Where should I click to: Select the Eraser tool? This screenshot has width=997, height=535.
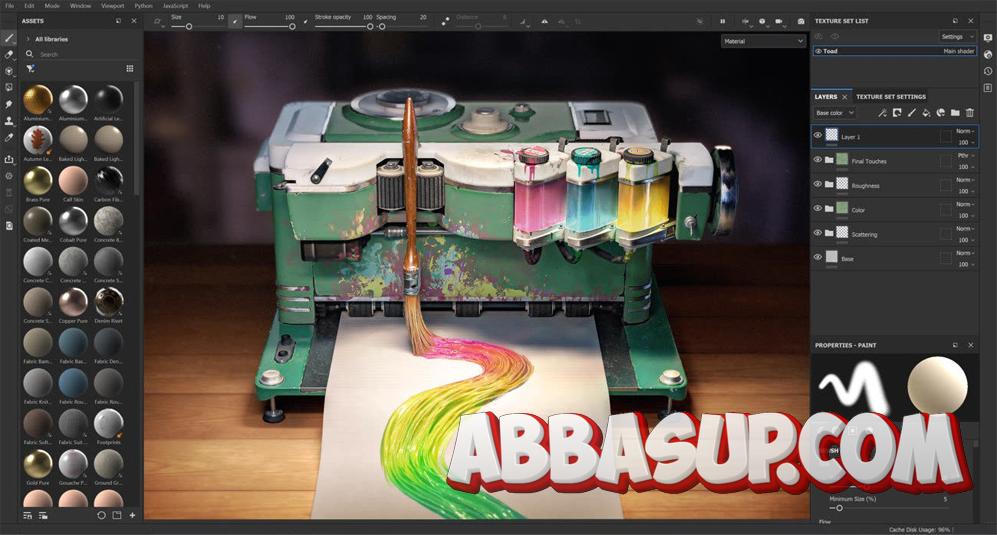9,55
